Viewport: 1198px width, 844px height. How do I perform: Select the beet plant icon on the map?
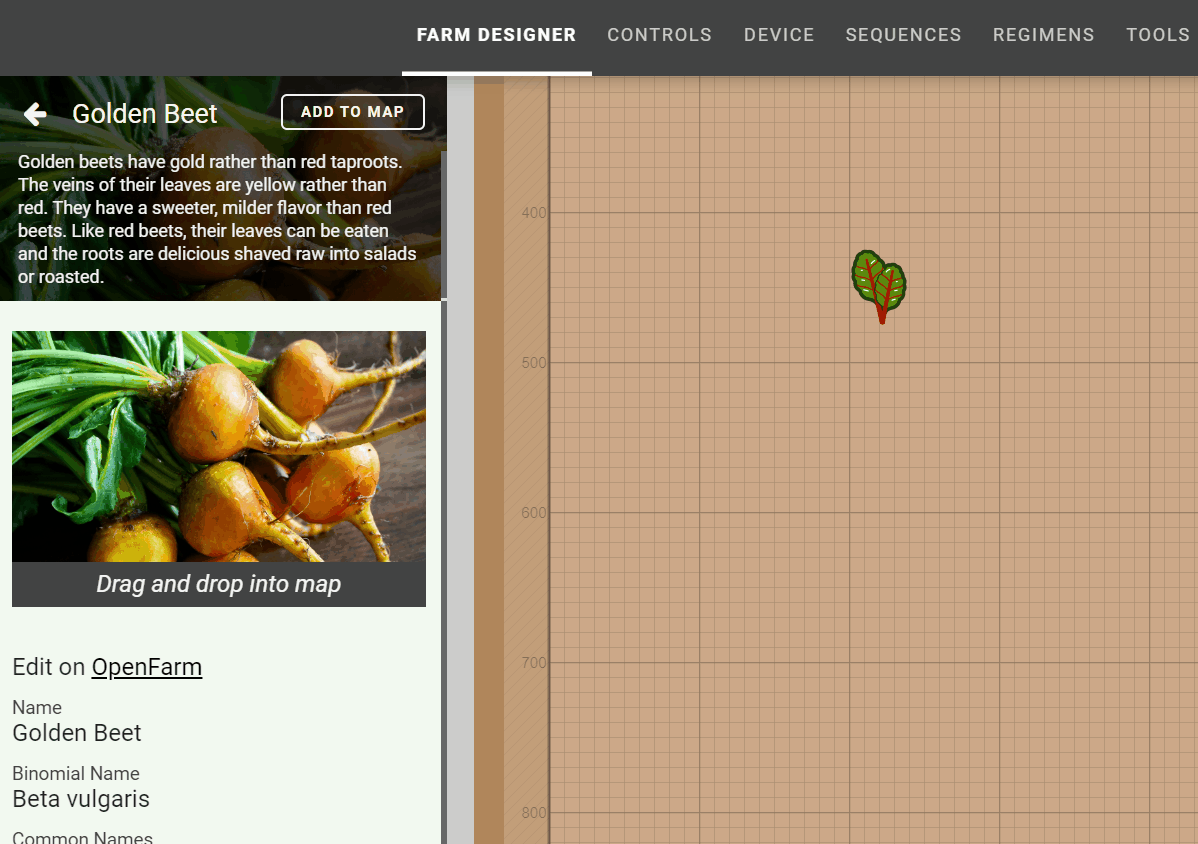tap(879, 284)
